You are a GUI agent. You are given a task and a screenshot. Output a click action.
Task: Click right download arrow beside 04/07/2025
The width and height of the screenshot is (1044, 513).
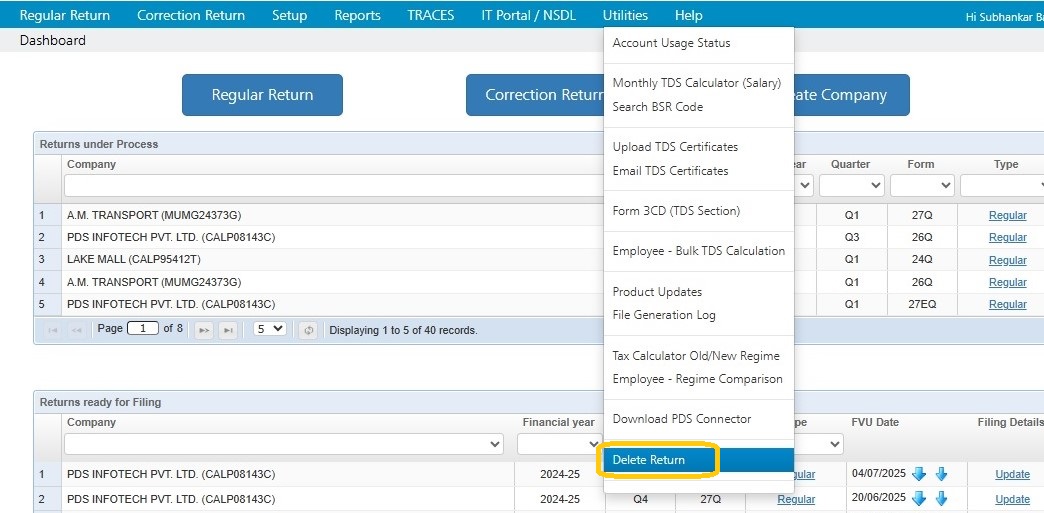tap(941, 474)
